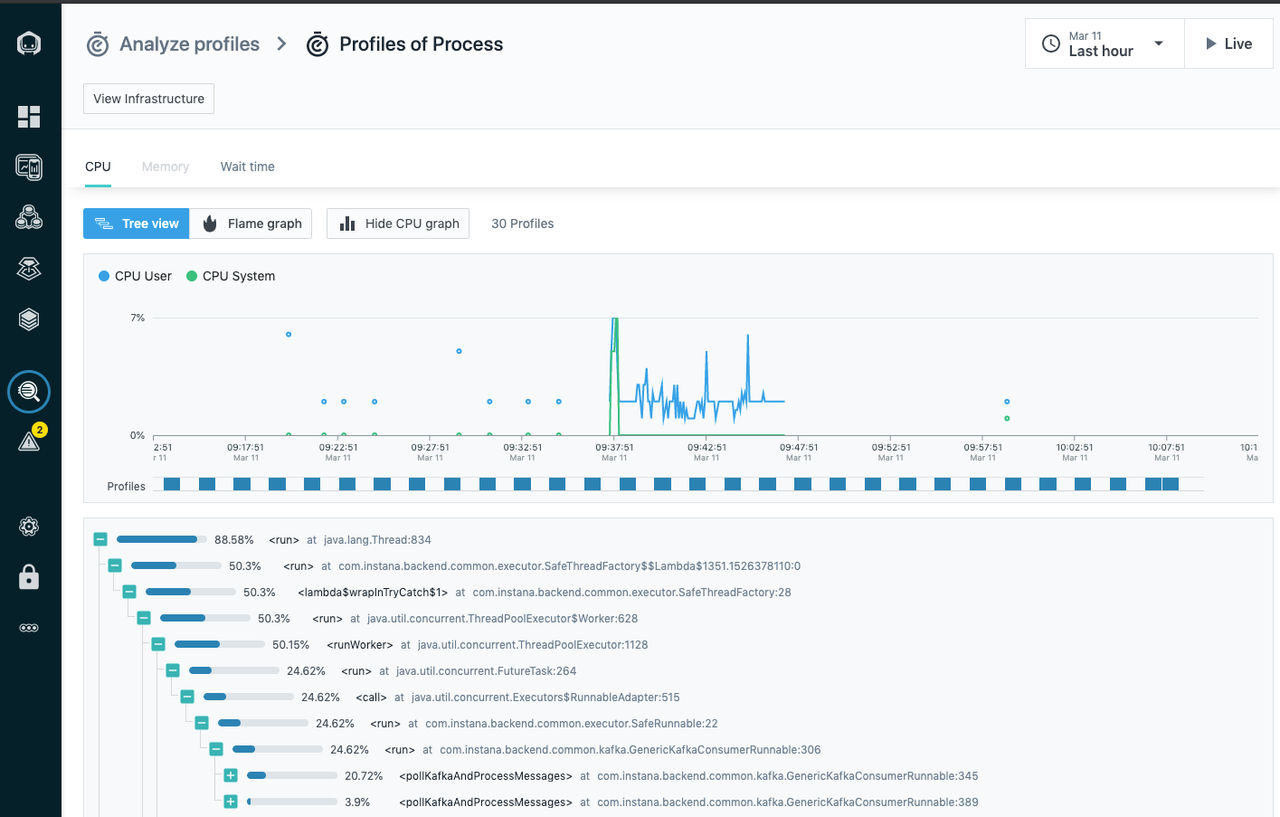
Task: Select the first profile block in Profiles timeline
Action: coord(172,484)
